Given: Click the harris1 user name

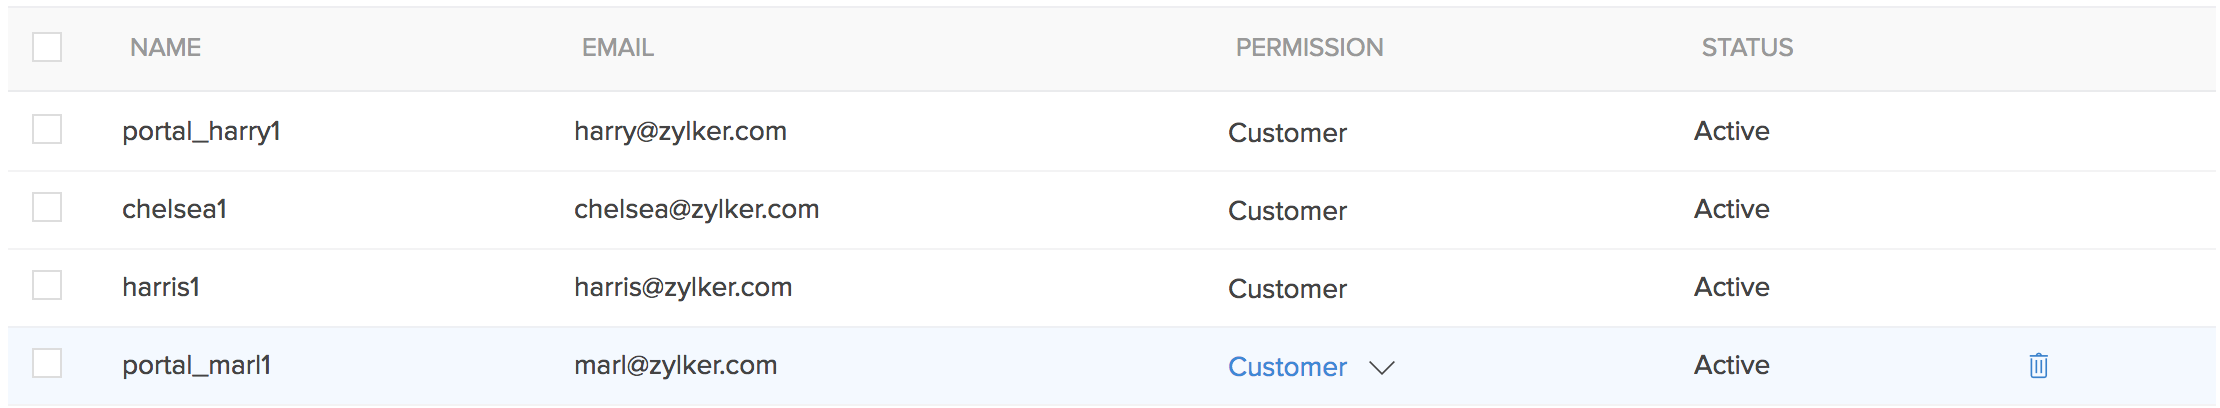Looking at the screenshot, I should click(161, 287).
